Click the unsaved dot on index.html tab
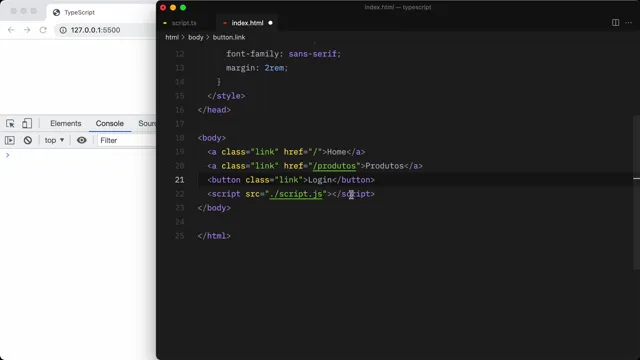640x360 pixels. click(270, 23)
